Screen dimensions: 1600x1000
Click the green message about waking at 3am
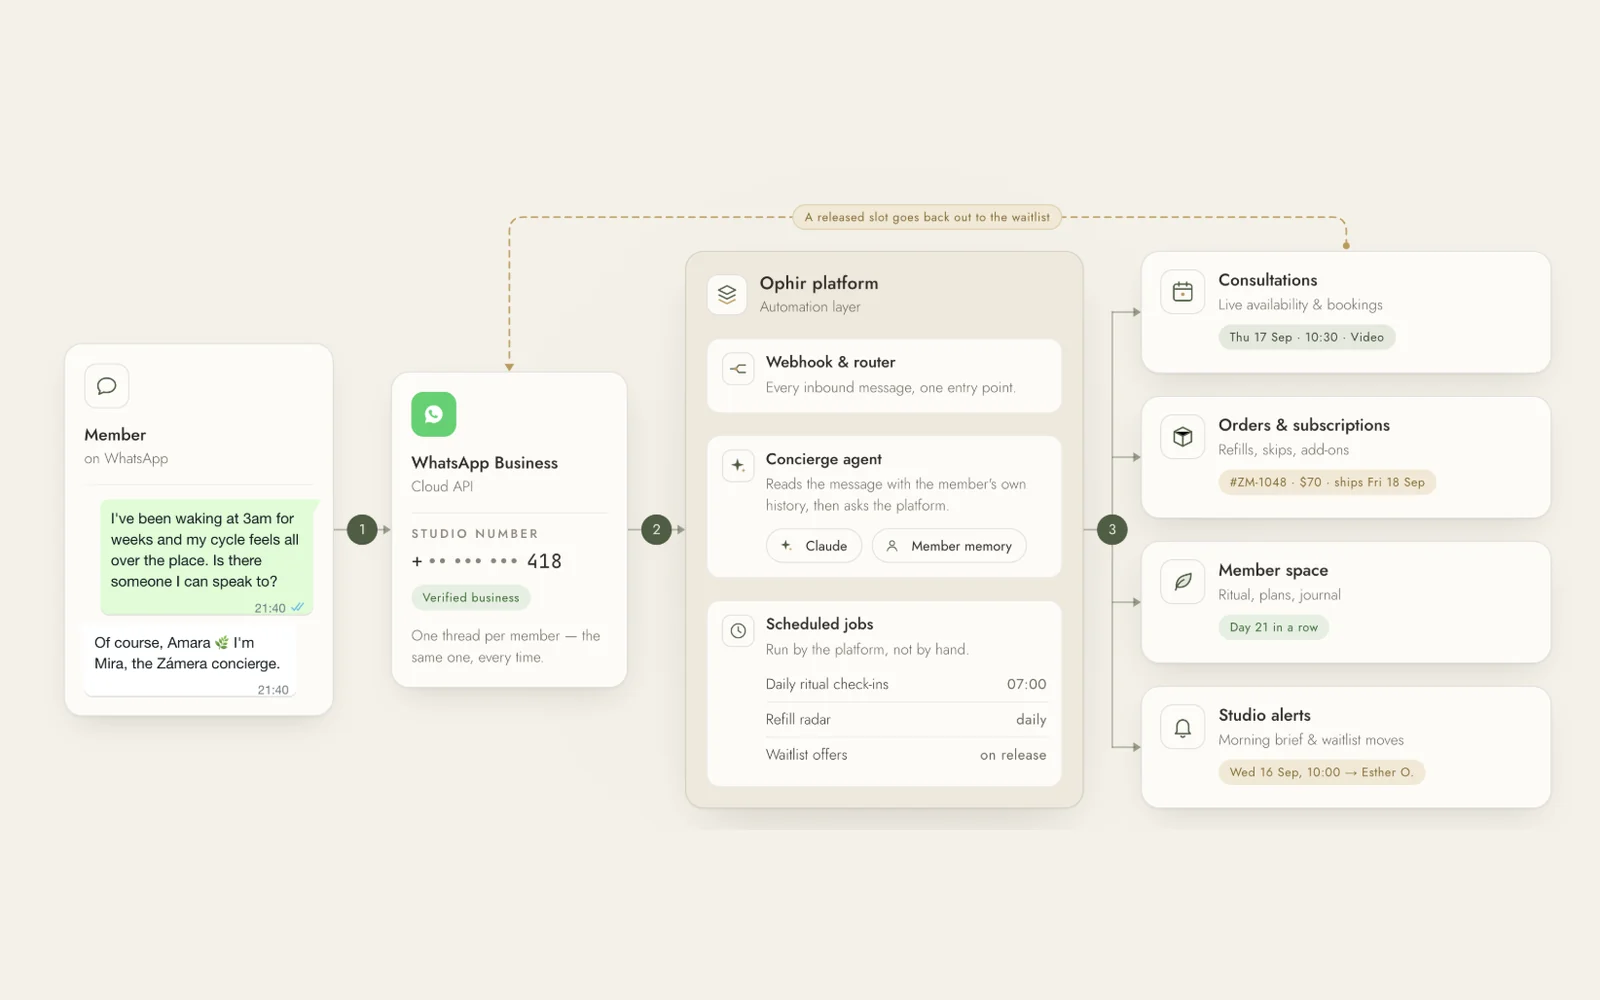click(208, 557)
